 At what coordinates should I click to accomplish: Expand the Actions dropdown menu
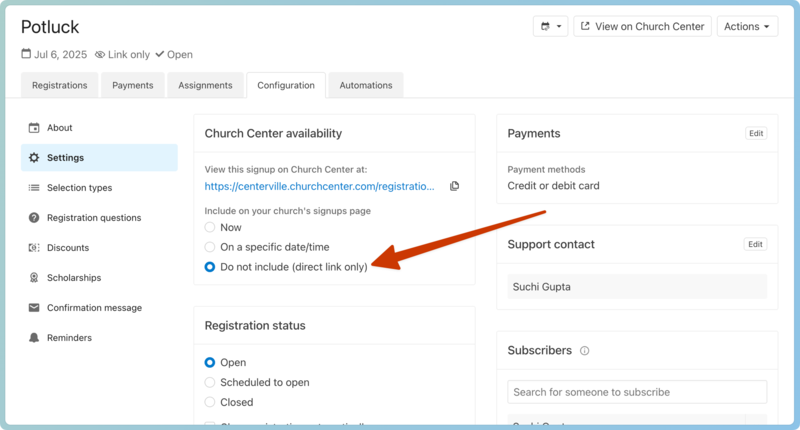(x=747, y=27)
